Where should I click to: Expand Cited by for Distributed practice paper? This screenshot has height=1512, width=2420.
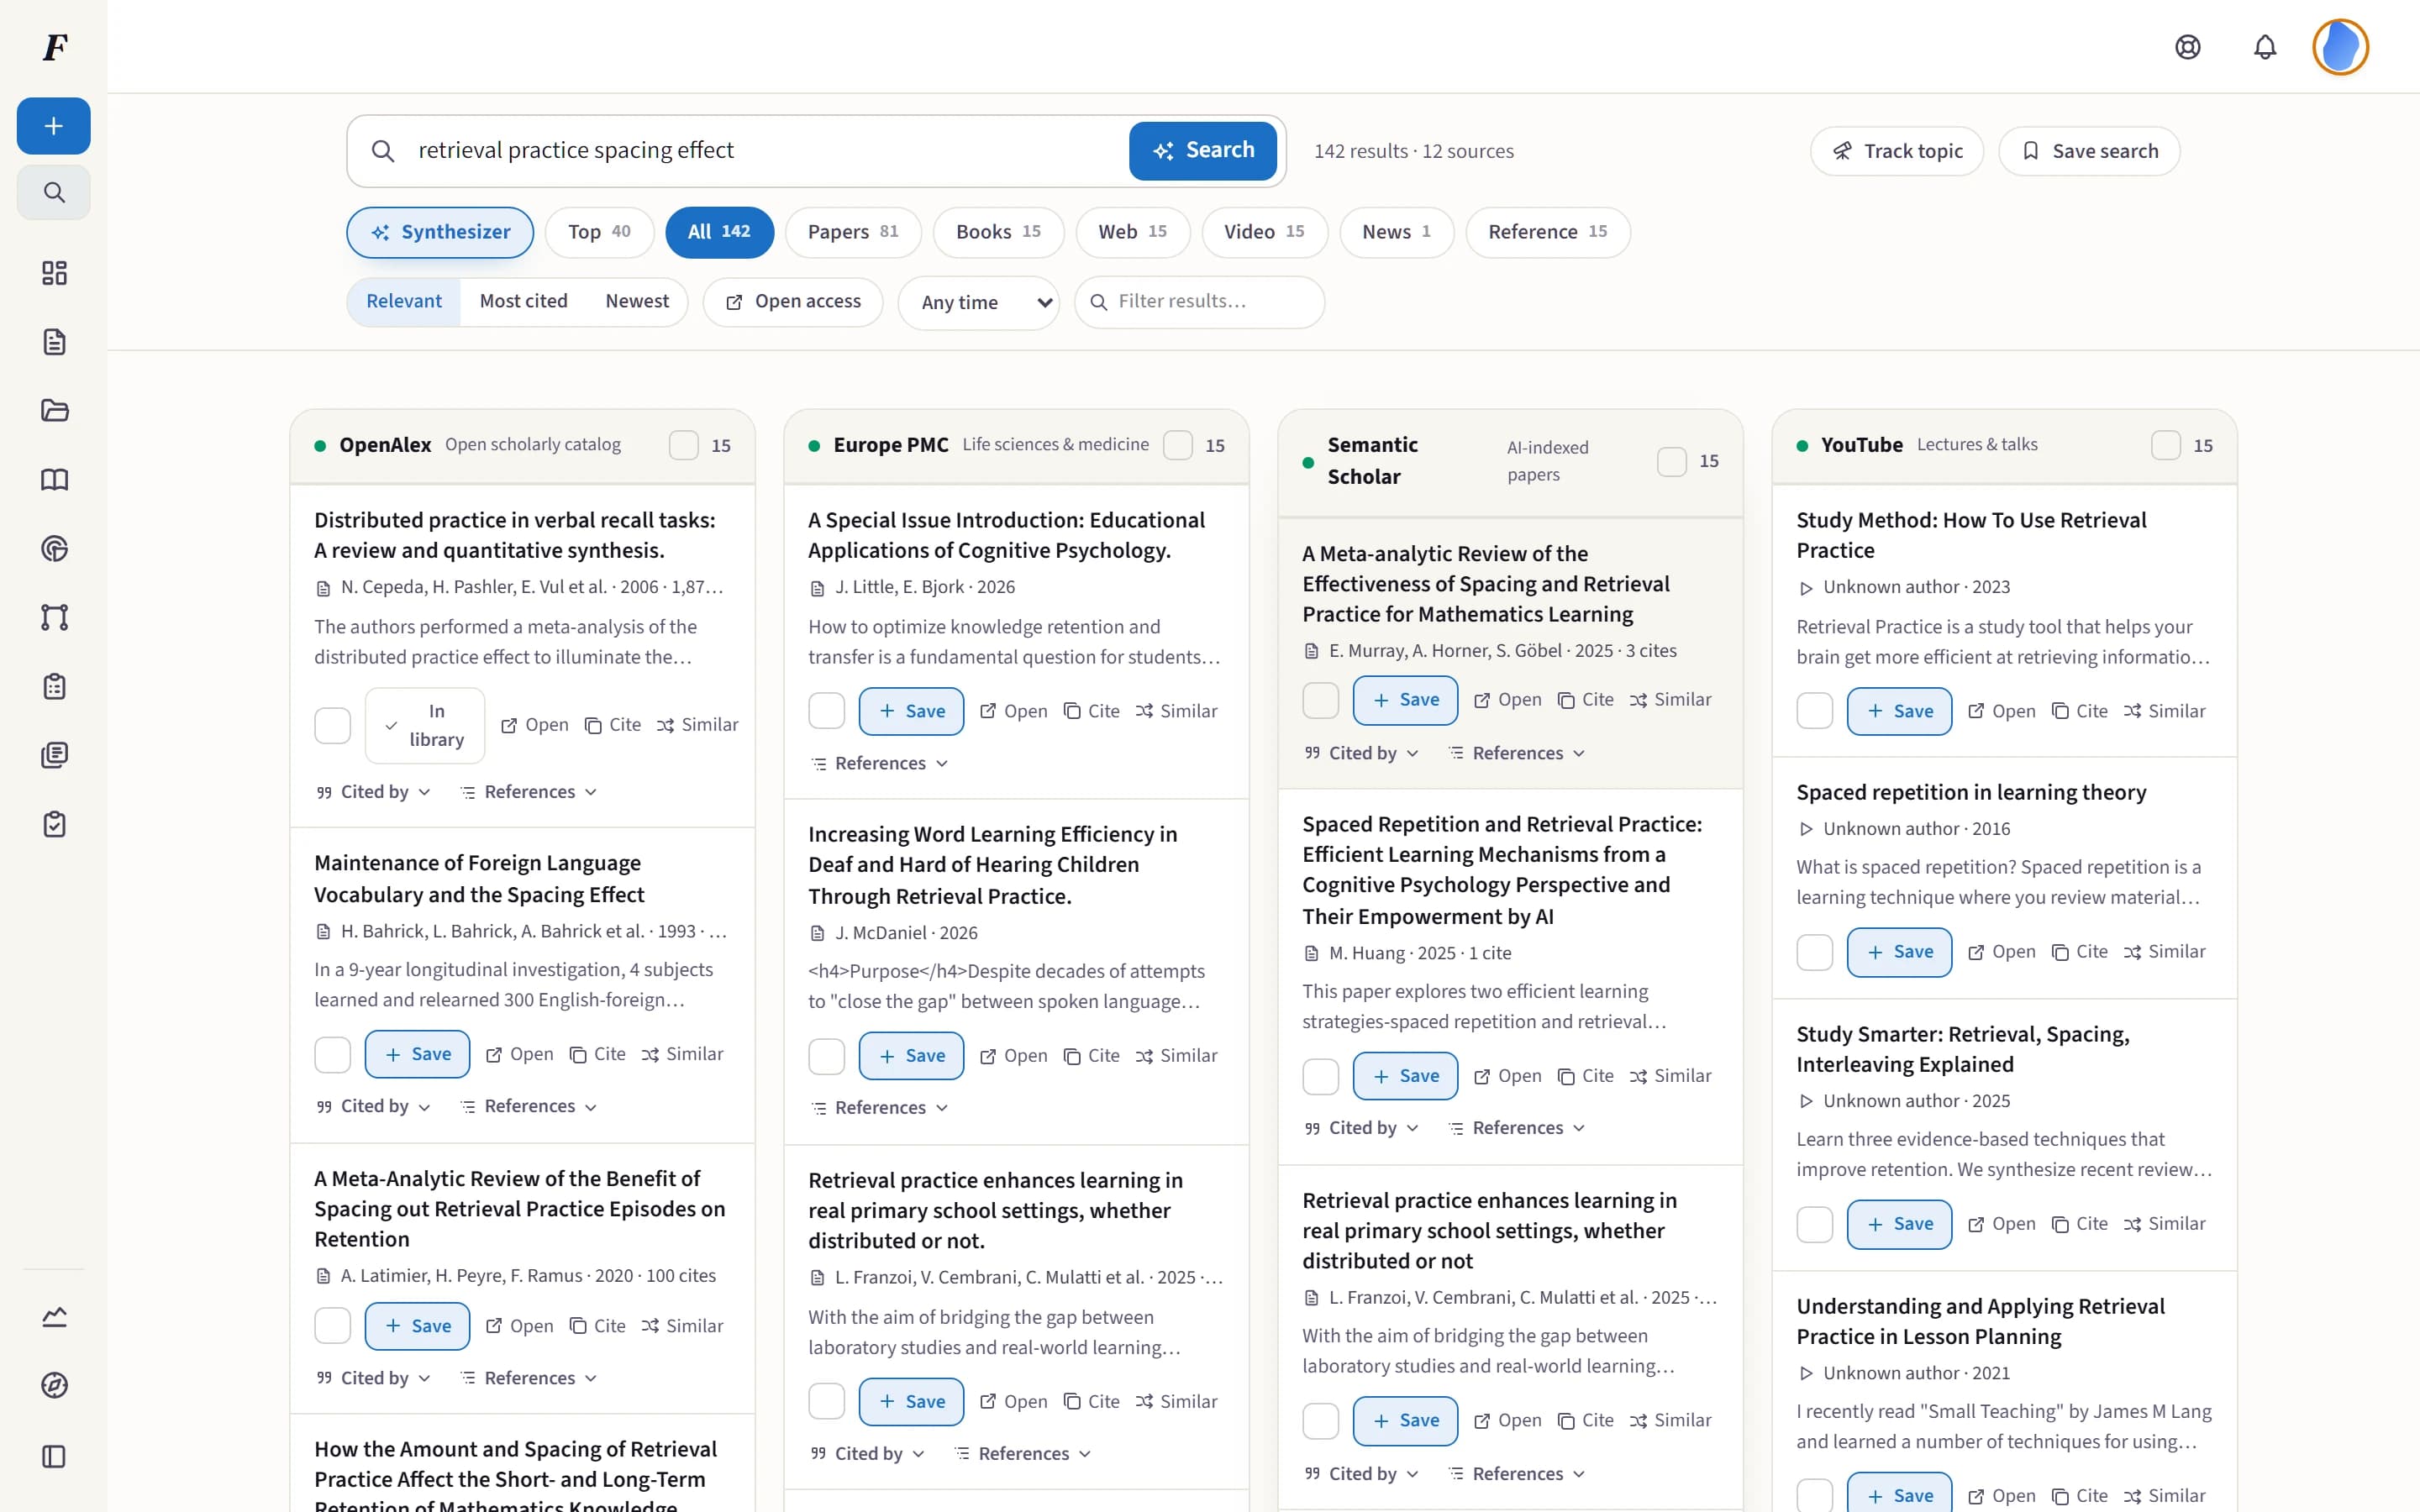pos(374,792)
